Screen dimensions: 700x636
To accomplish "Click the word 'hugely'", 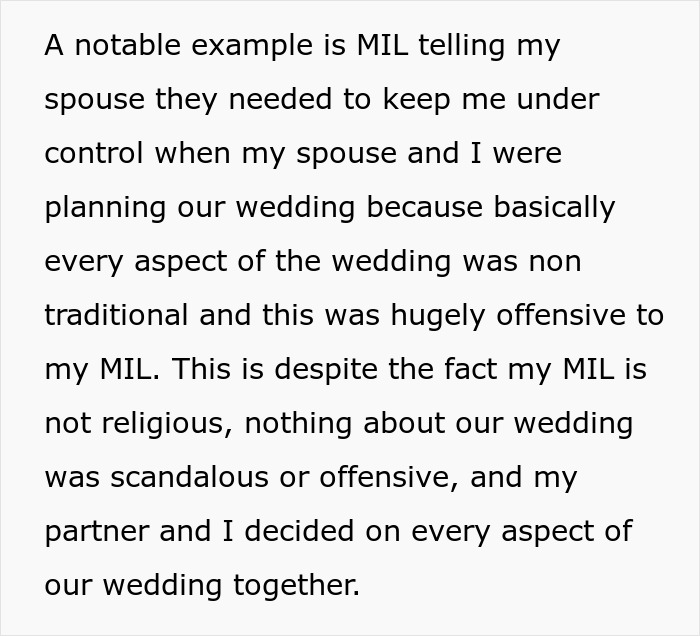I will click(438, 316).
